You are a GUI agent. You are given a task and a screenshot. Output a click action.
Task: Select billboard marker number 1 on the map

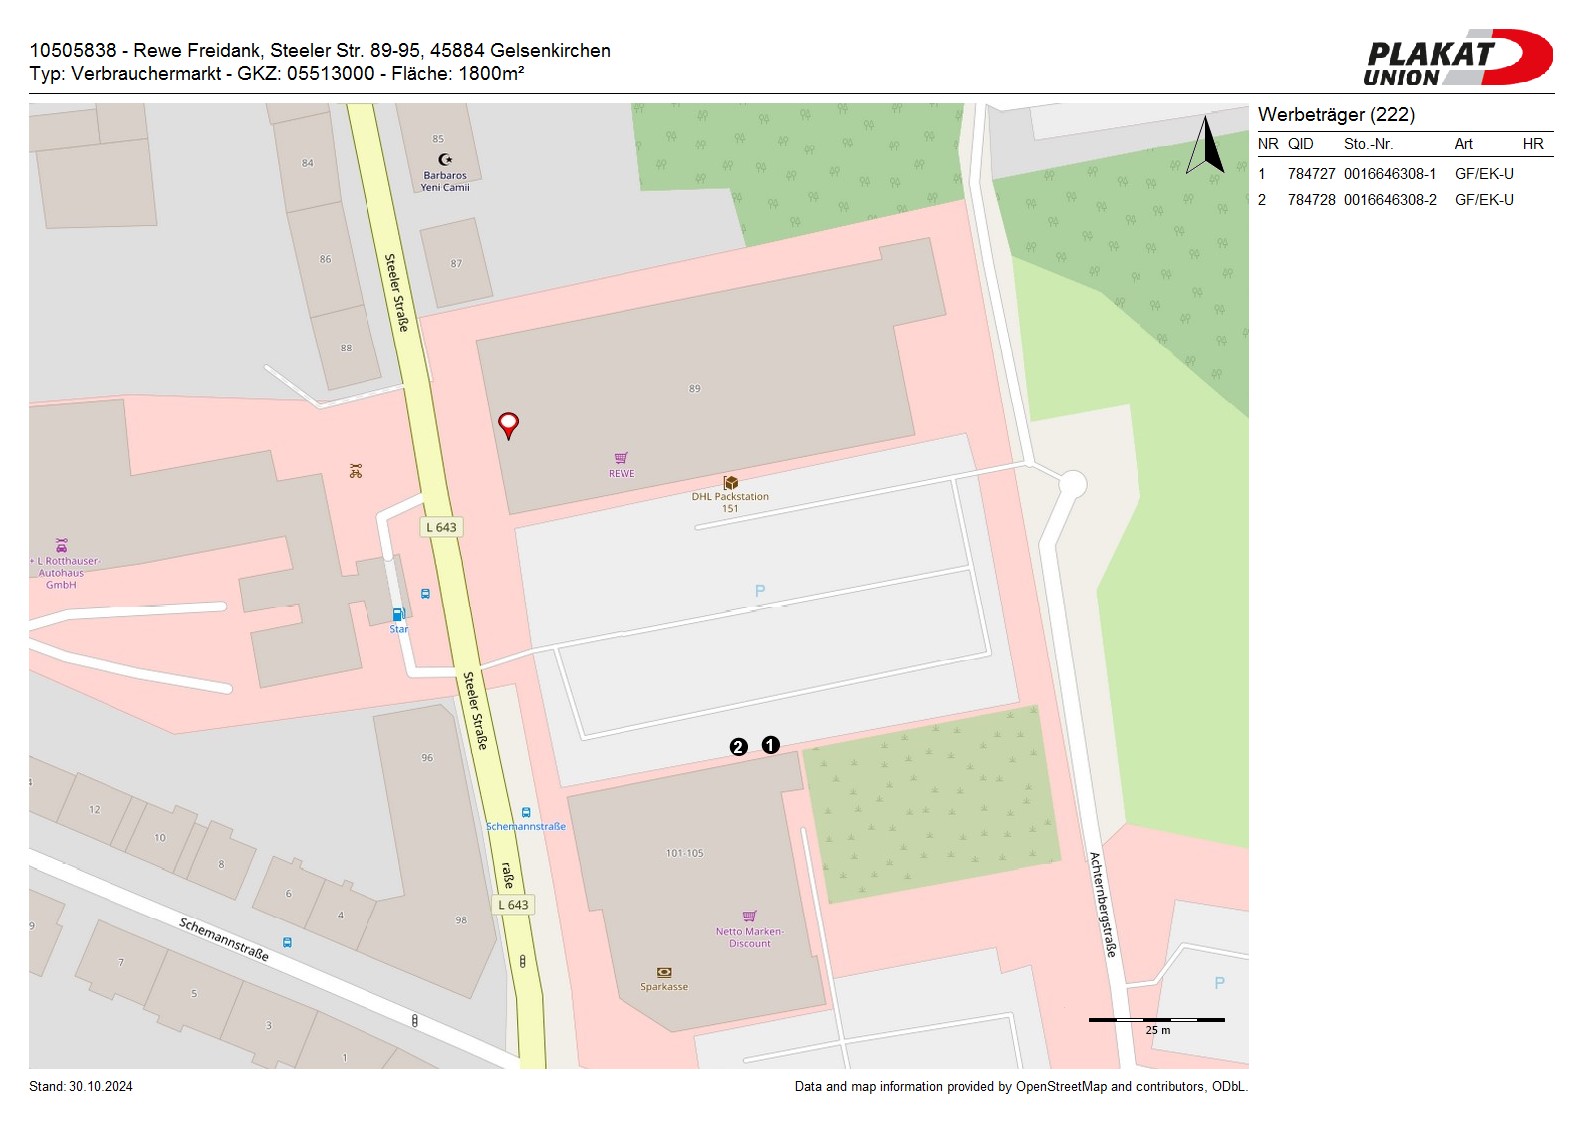point(770,745)
